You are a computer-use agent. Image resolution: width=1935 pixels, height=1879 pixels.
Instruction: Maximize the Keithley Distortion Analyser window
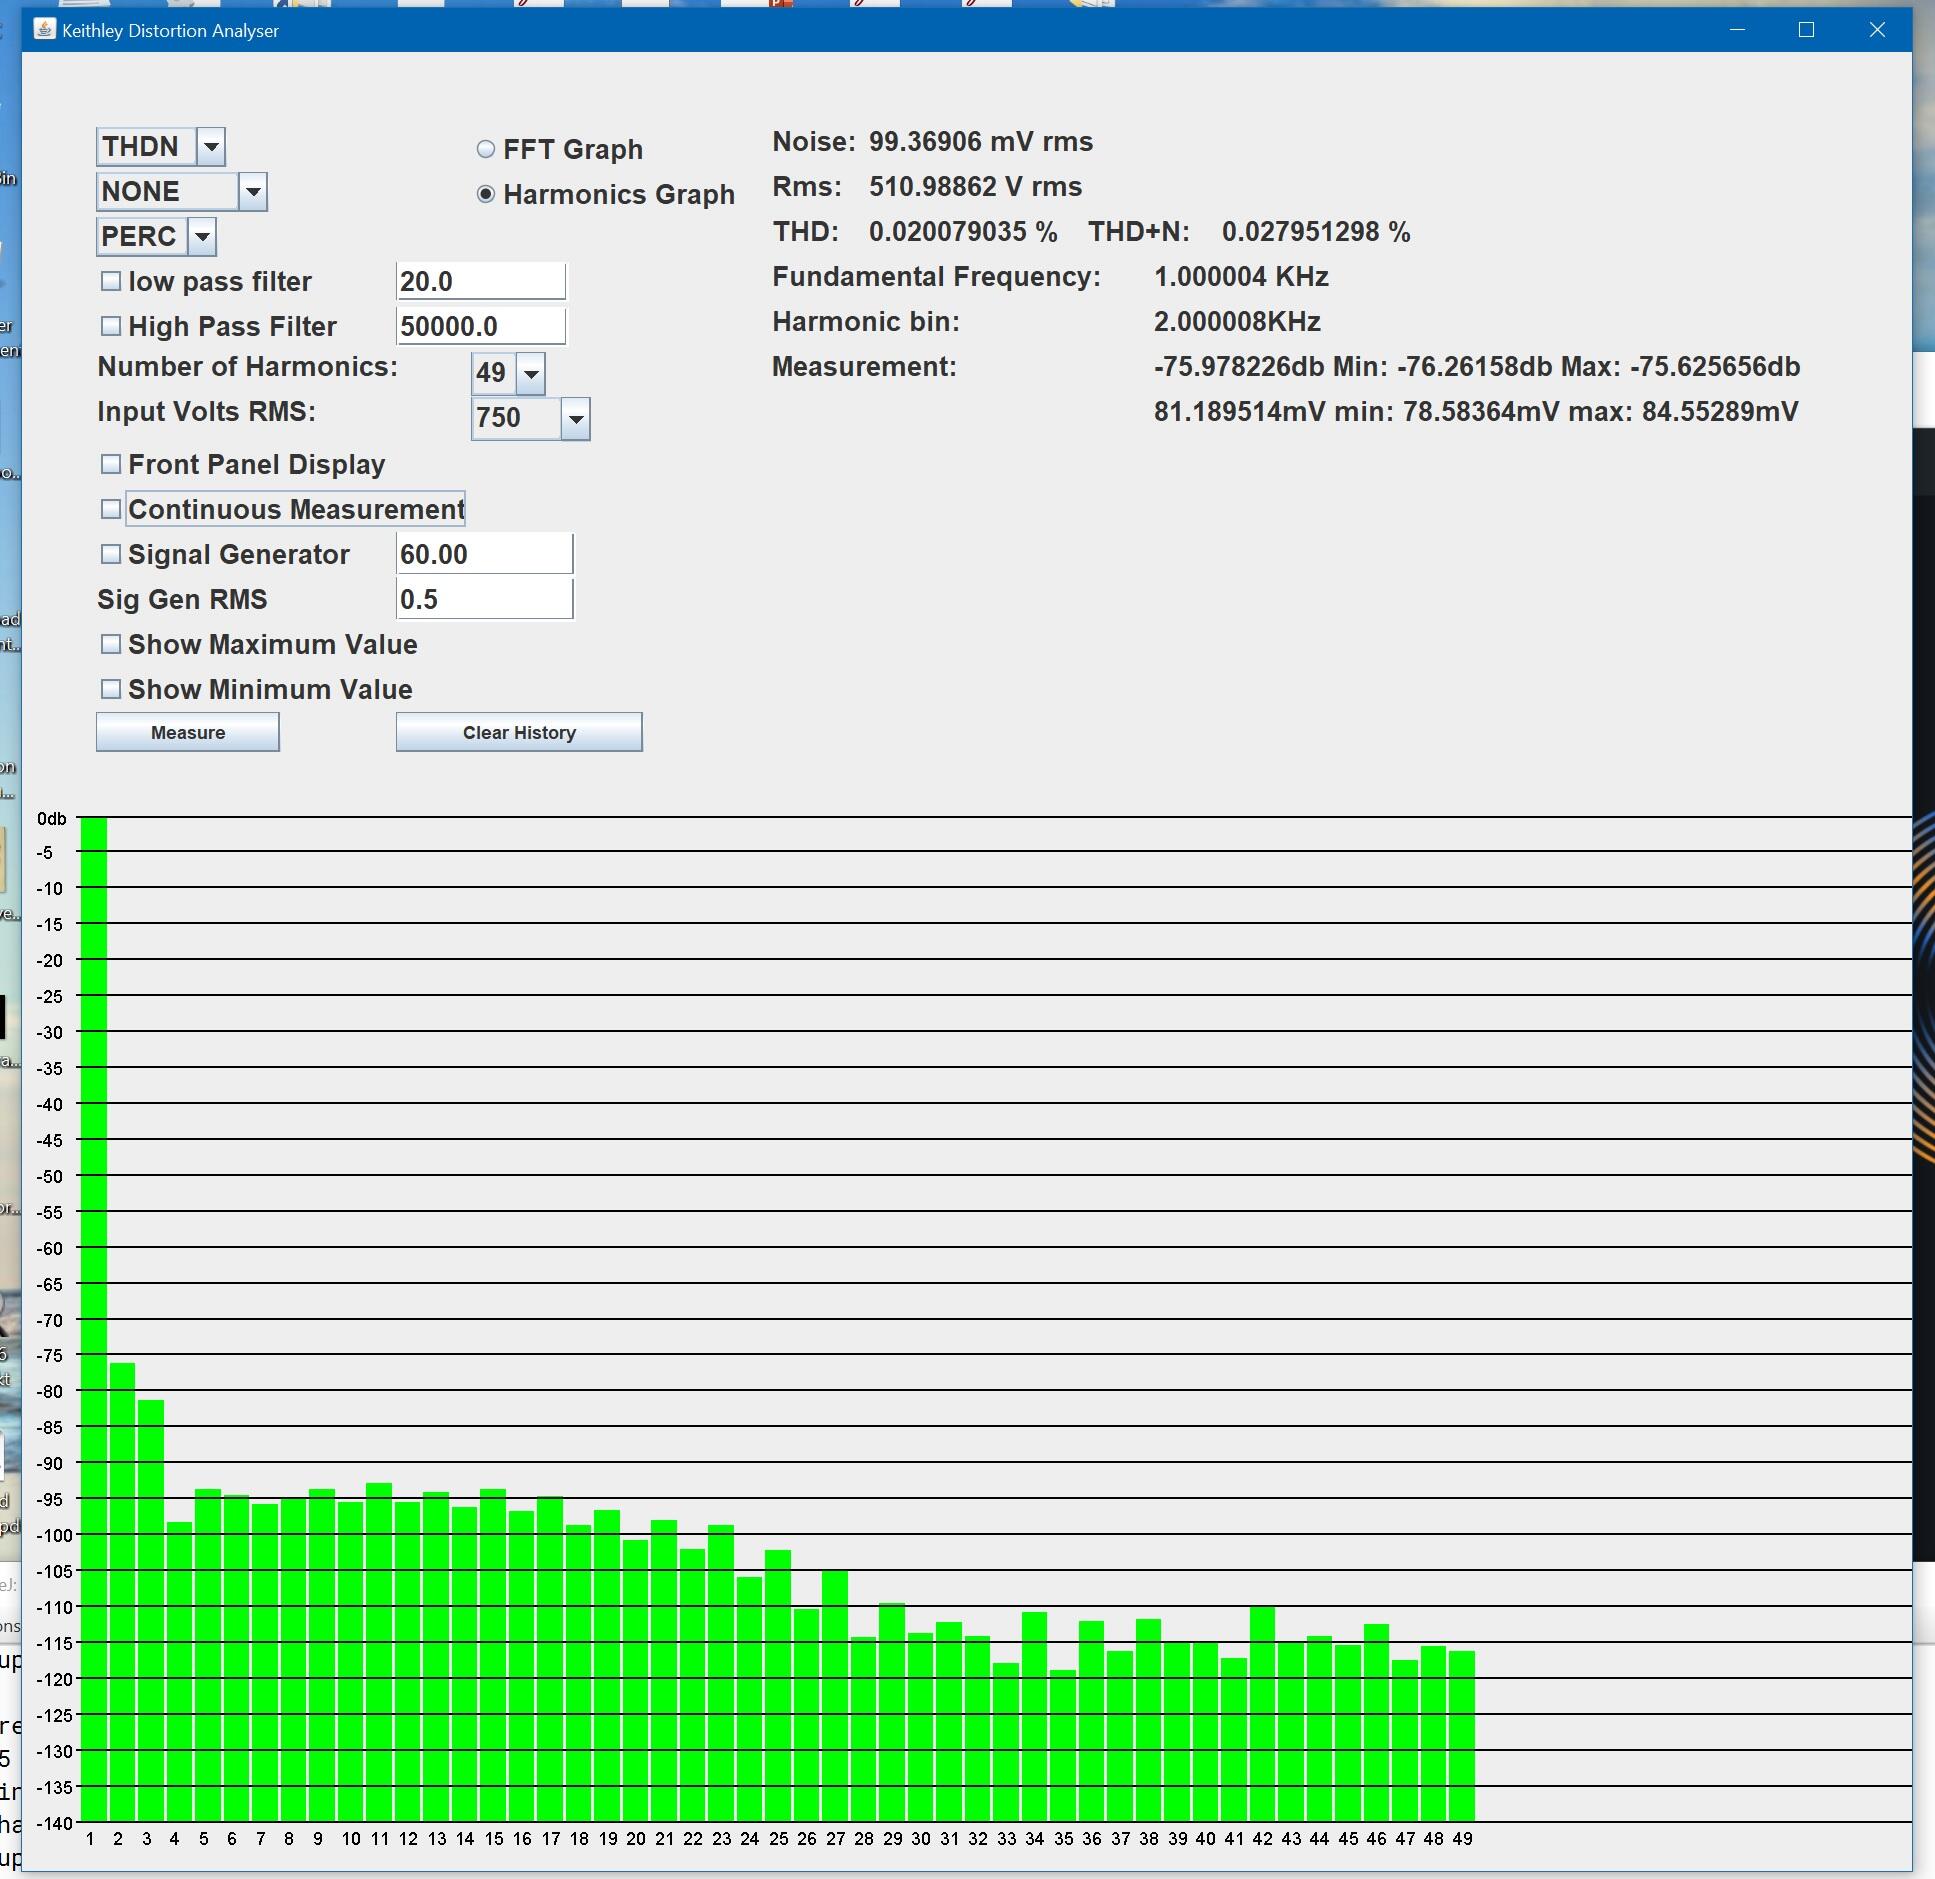[x=1806, y=30]
